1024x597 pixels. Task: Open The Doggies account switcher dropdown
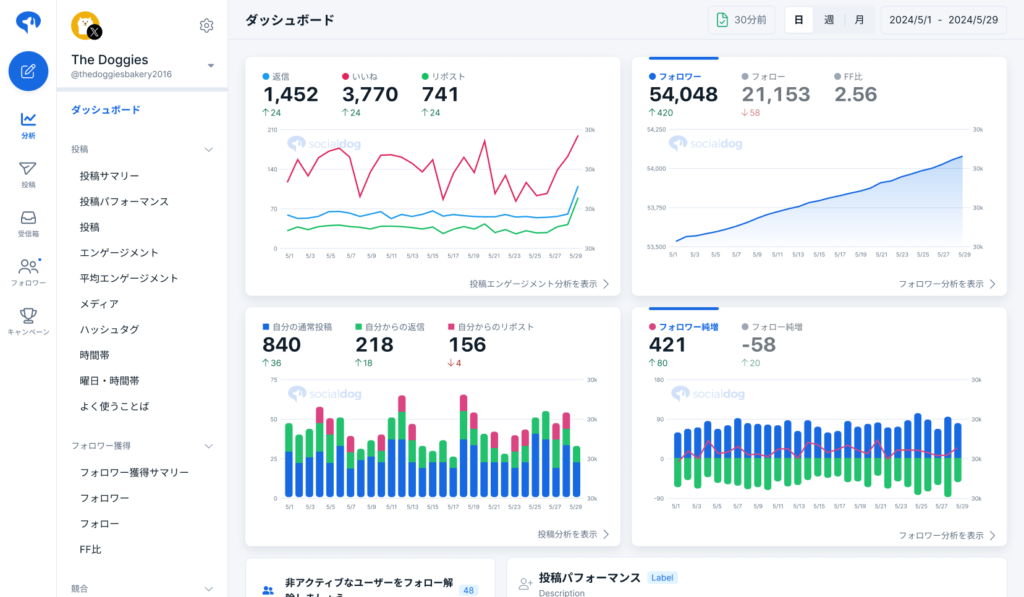click(x=210, y=66)
